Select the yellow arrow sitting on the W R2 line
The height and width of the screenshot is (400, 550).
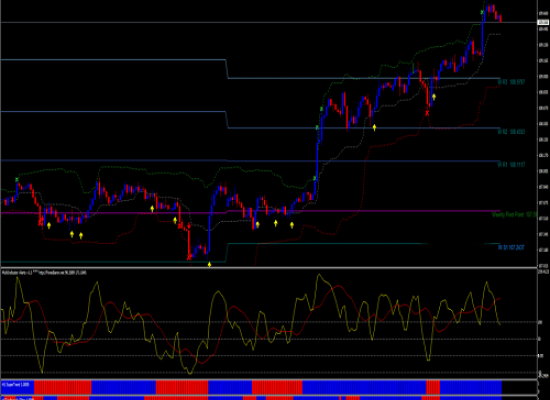pos(374,127)
